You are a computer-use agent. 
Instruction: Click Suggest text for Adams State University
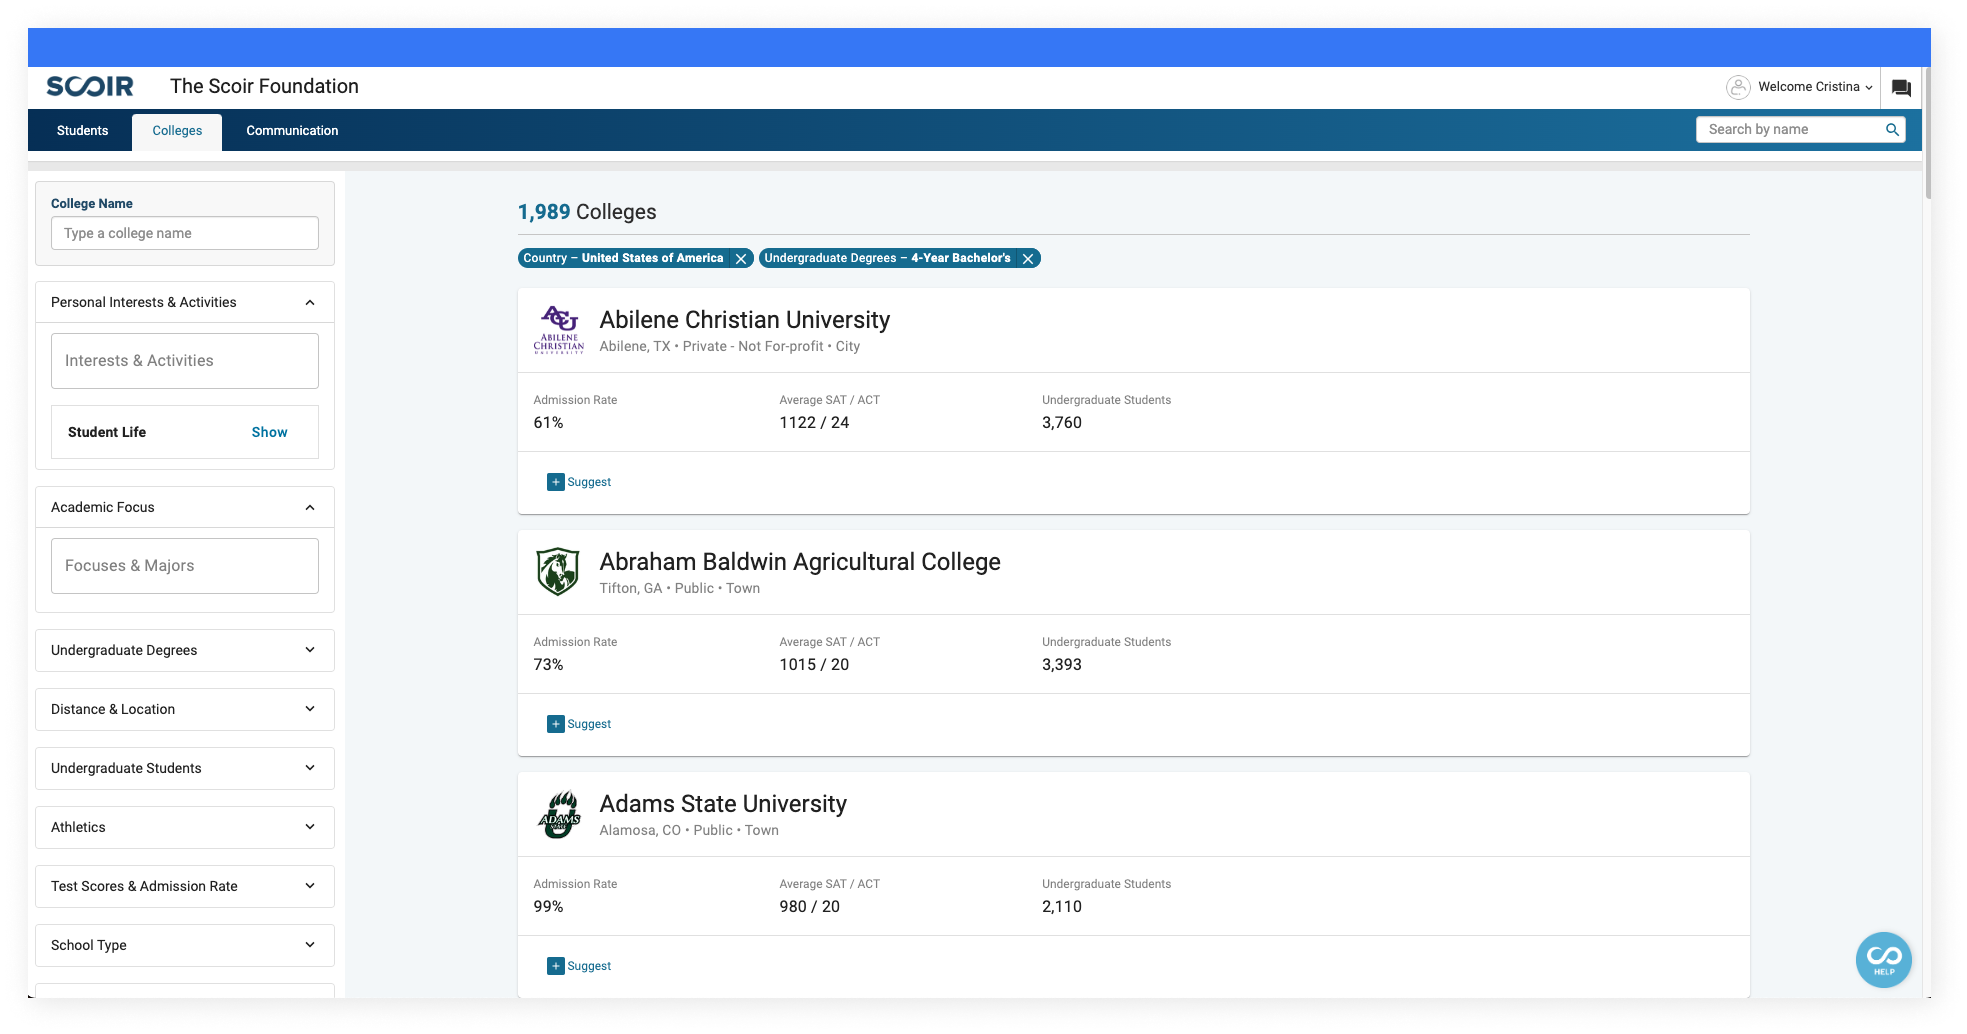tap(589, 966)
